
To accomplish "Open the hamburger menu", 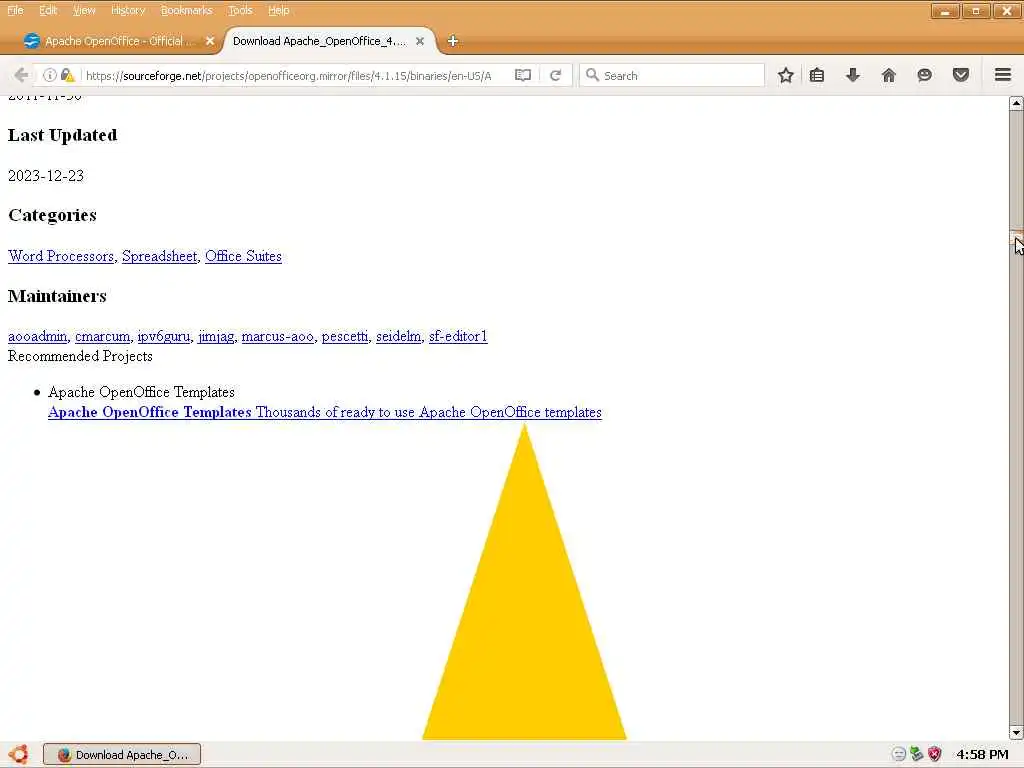I will pos(1002,75).
